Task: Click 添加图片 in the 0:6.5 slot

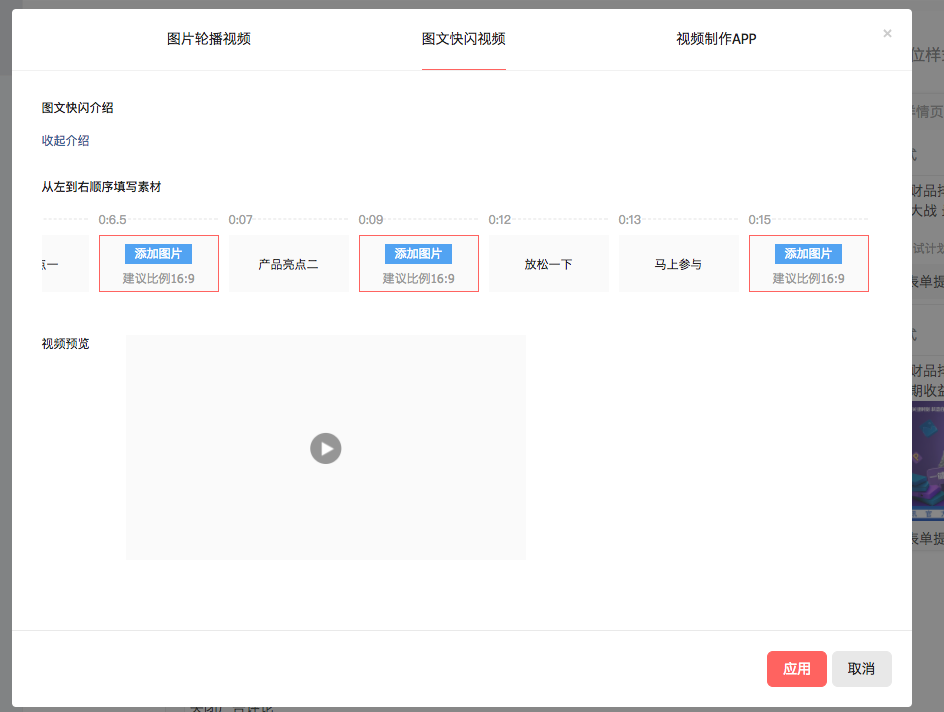Action: 158,254
